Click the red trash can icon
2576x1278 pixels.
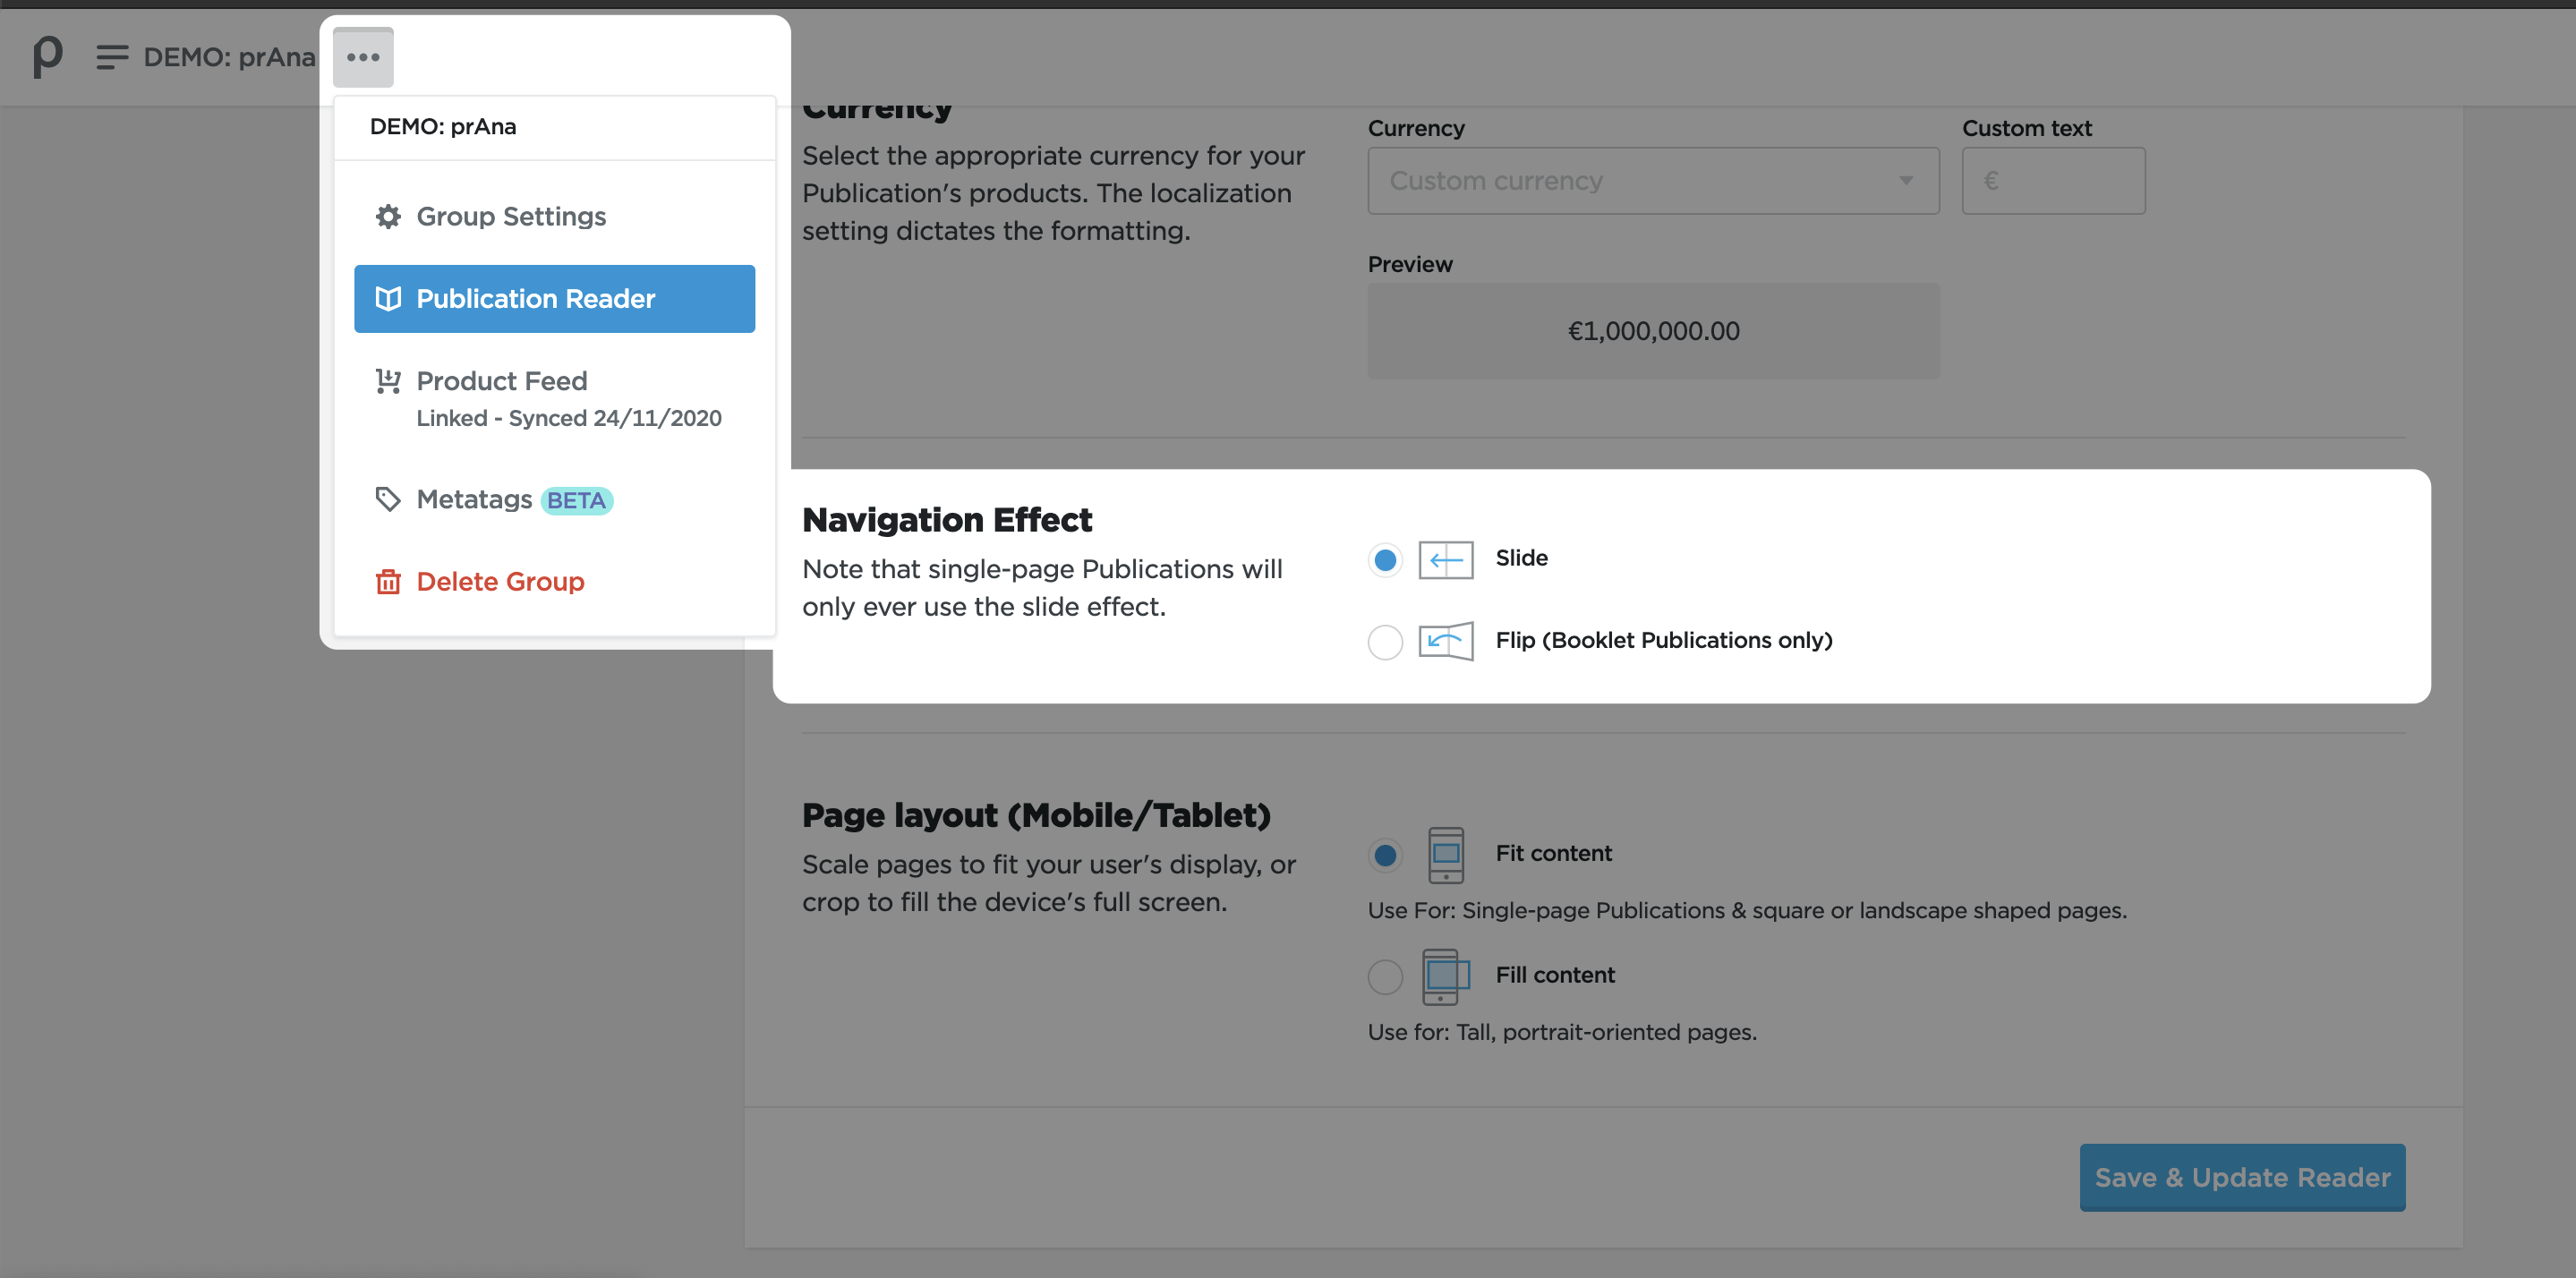(388, 581)
